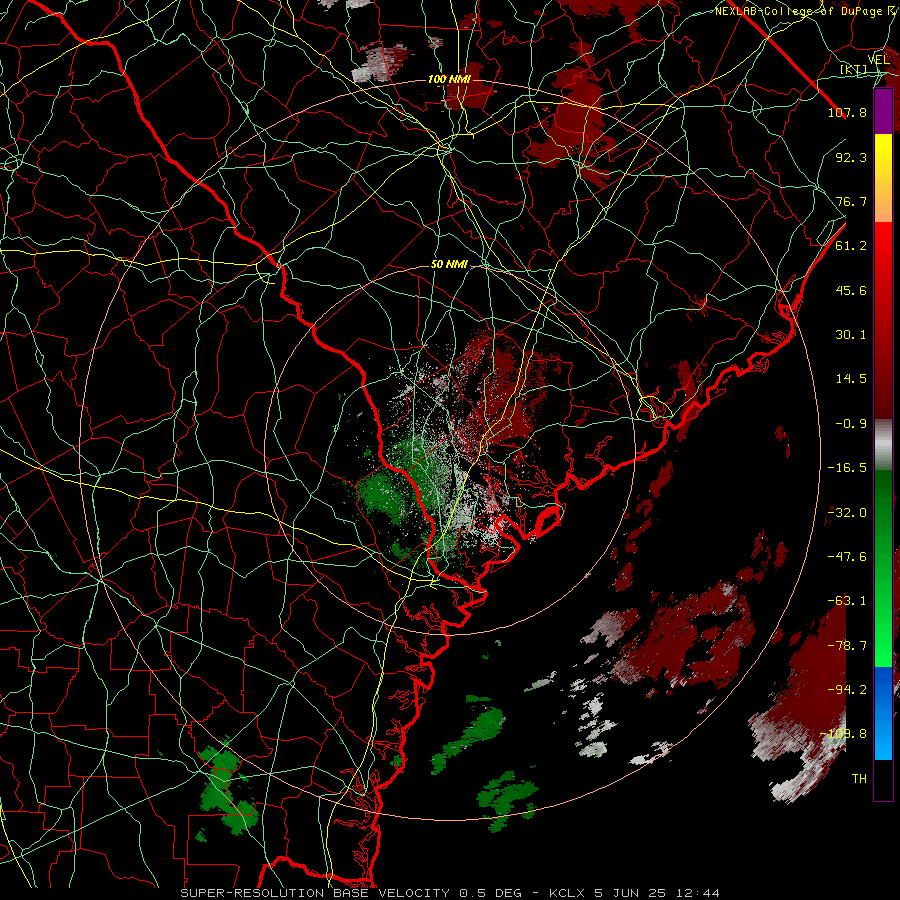
Task: Click the -16.5 value on velocity scale
Action: click(x=847, y=467)
